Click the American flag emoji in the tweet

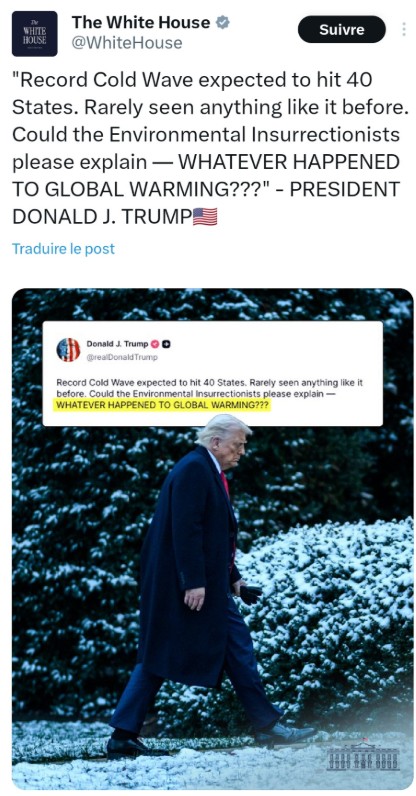(205, 216)
